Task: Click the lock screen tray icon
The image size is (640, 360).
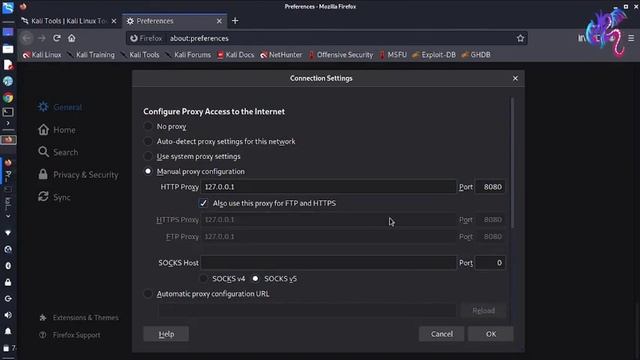Action: point(8,282)
